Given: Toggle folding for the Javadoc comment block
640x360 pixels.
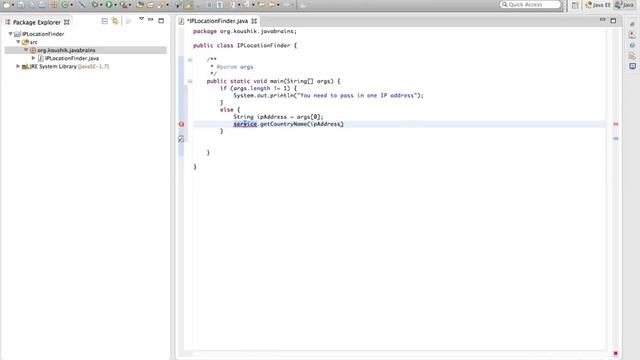Looking at the screenshot, I should click(190, 60).
